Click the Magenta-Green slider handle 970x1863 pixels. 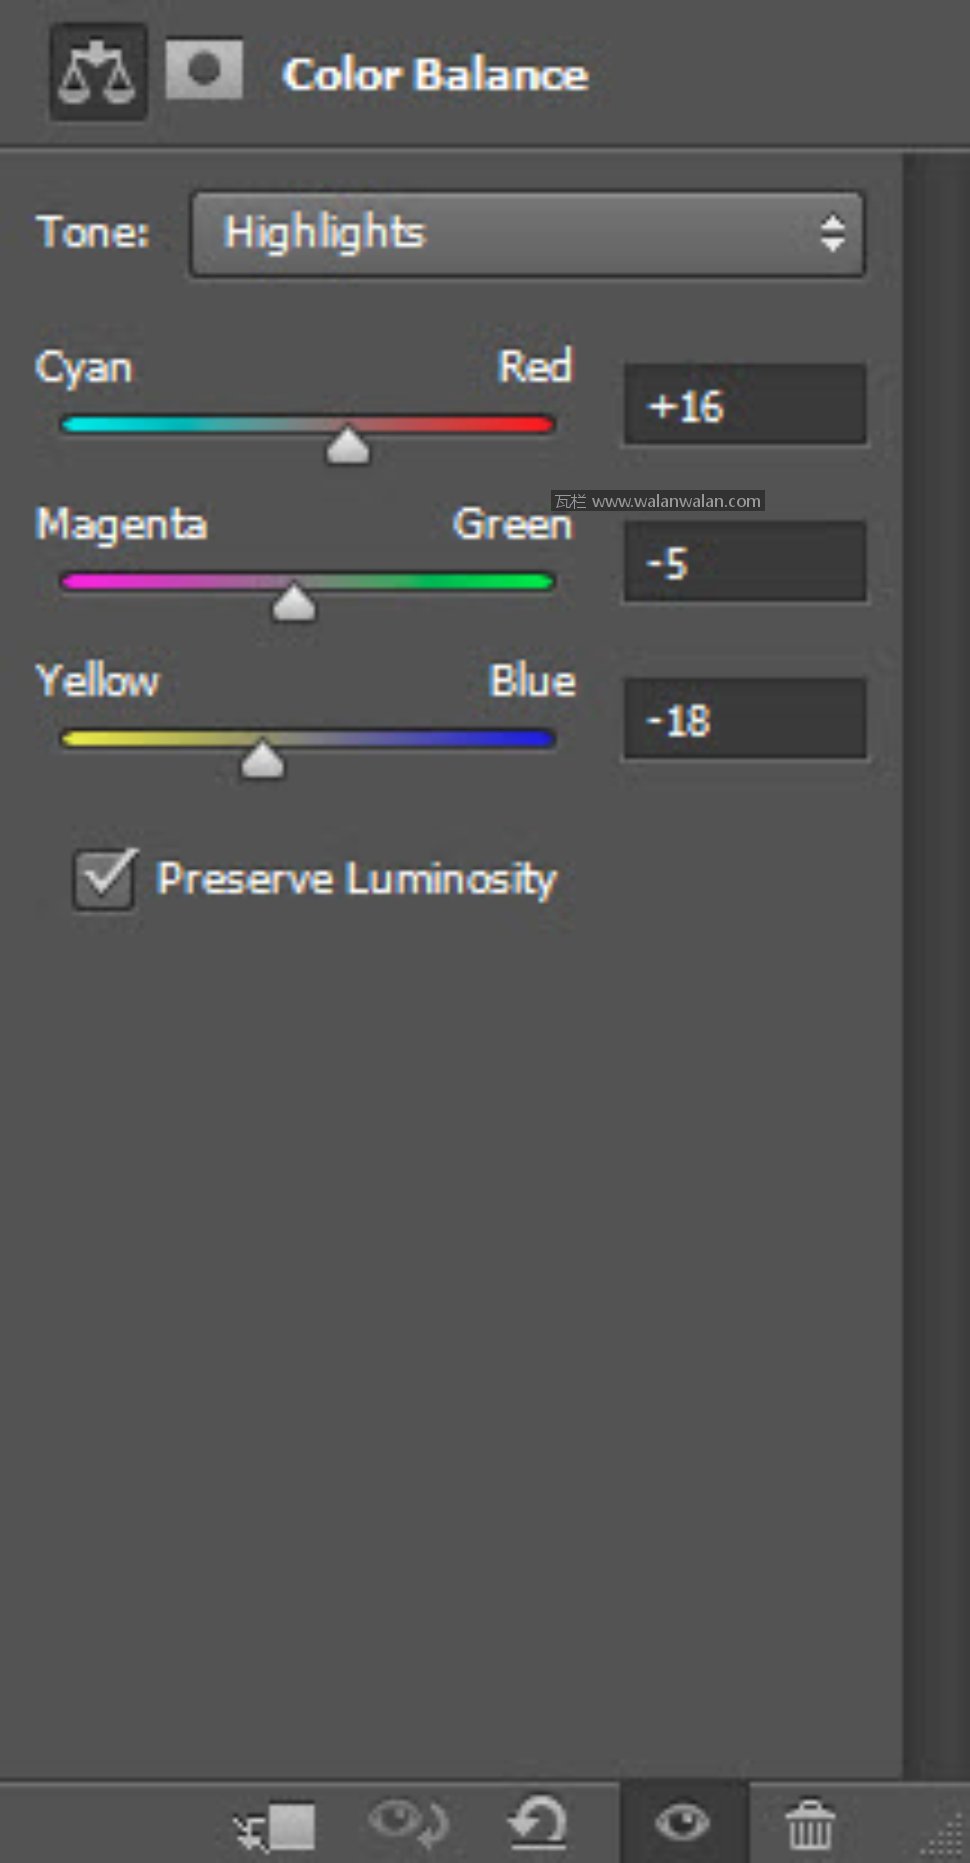pyautogui.click(x=294, y=602)
